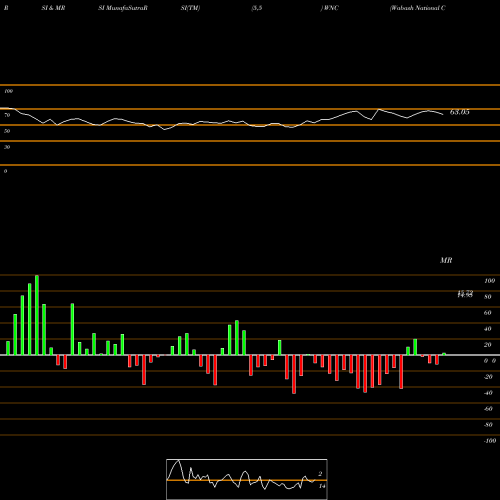Click the MR axis label 80
This screenshot has width=500, height=500.
tap(488, 297)
